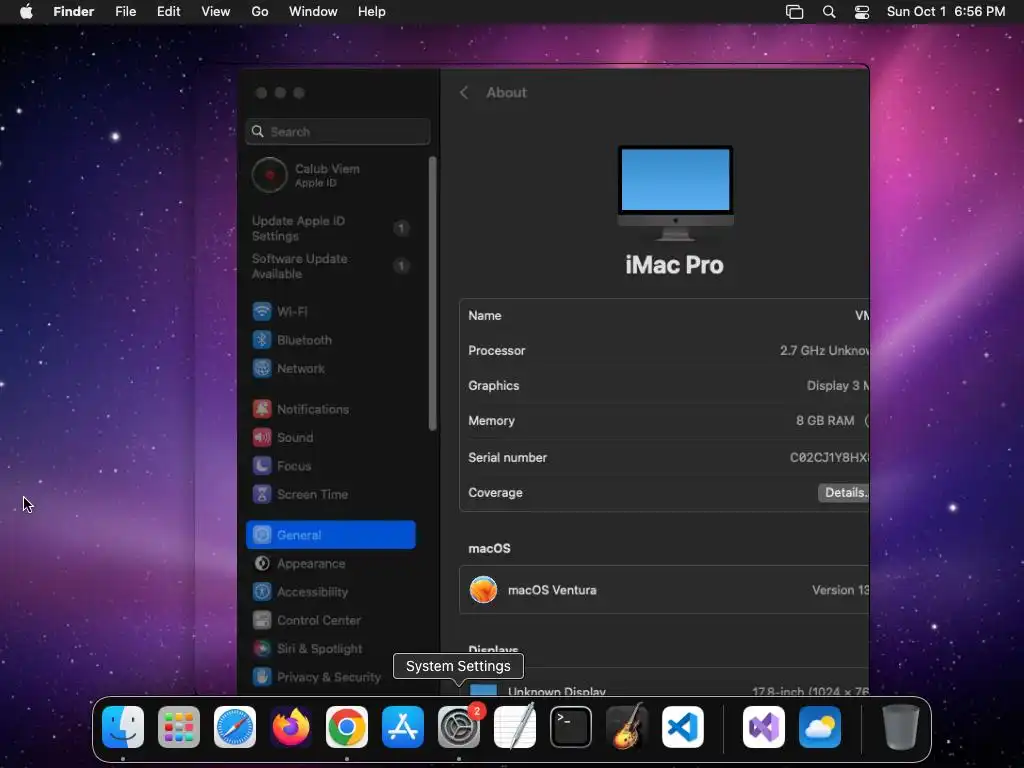This screenshot has width=1024, height=768.
Task: Launch Safari from the Dock
Action: coord(235,727)
